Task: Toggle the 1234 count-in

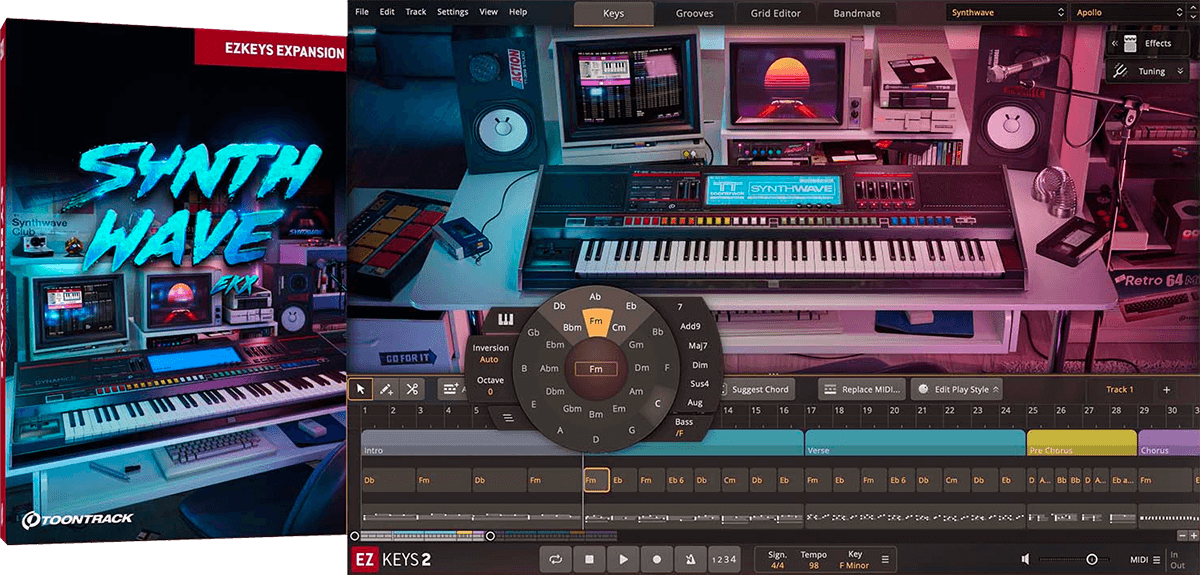Action: (x=724, y=560)
